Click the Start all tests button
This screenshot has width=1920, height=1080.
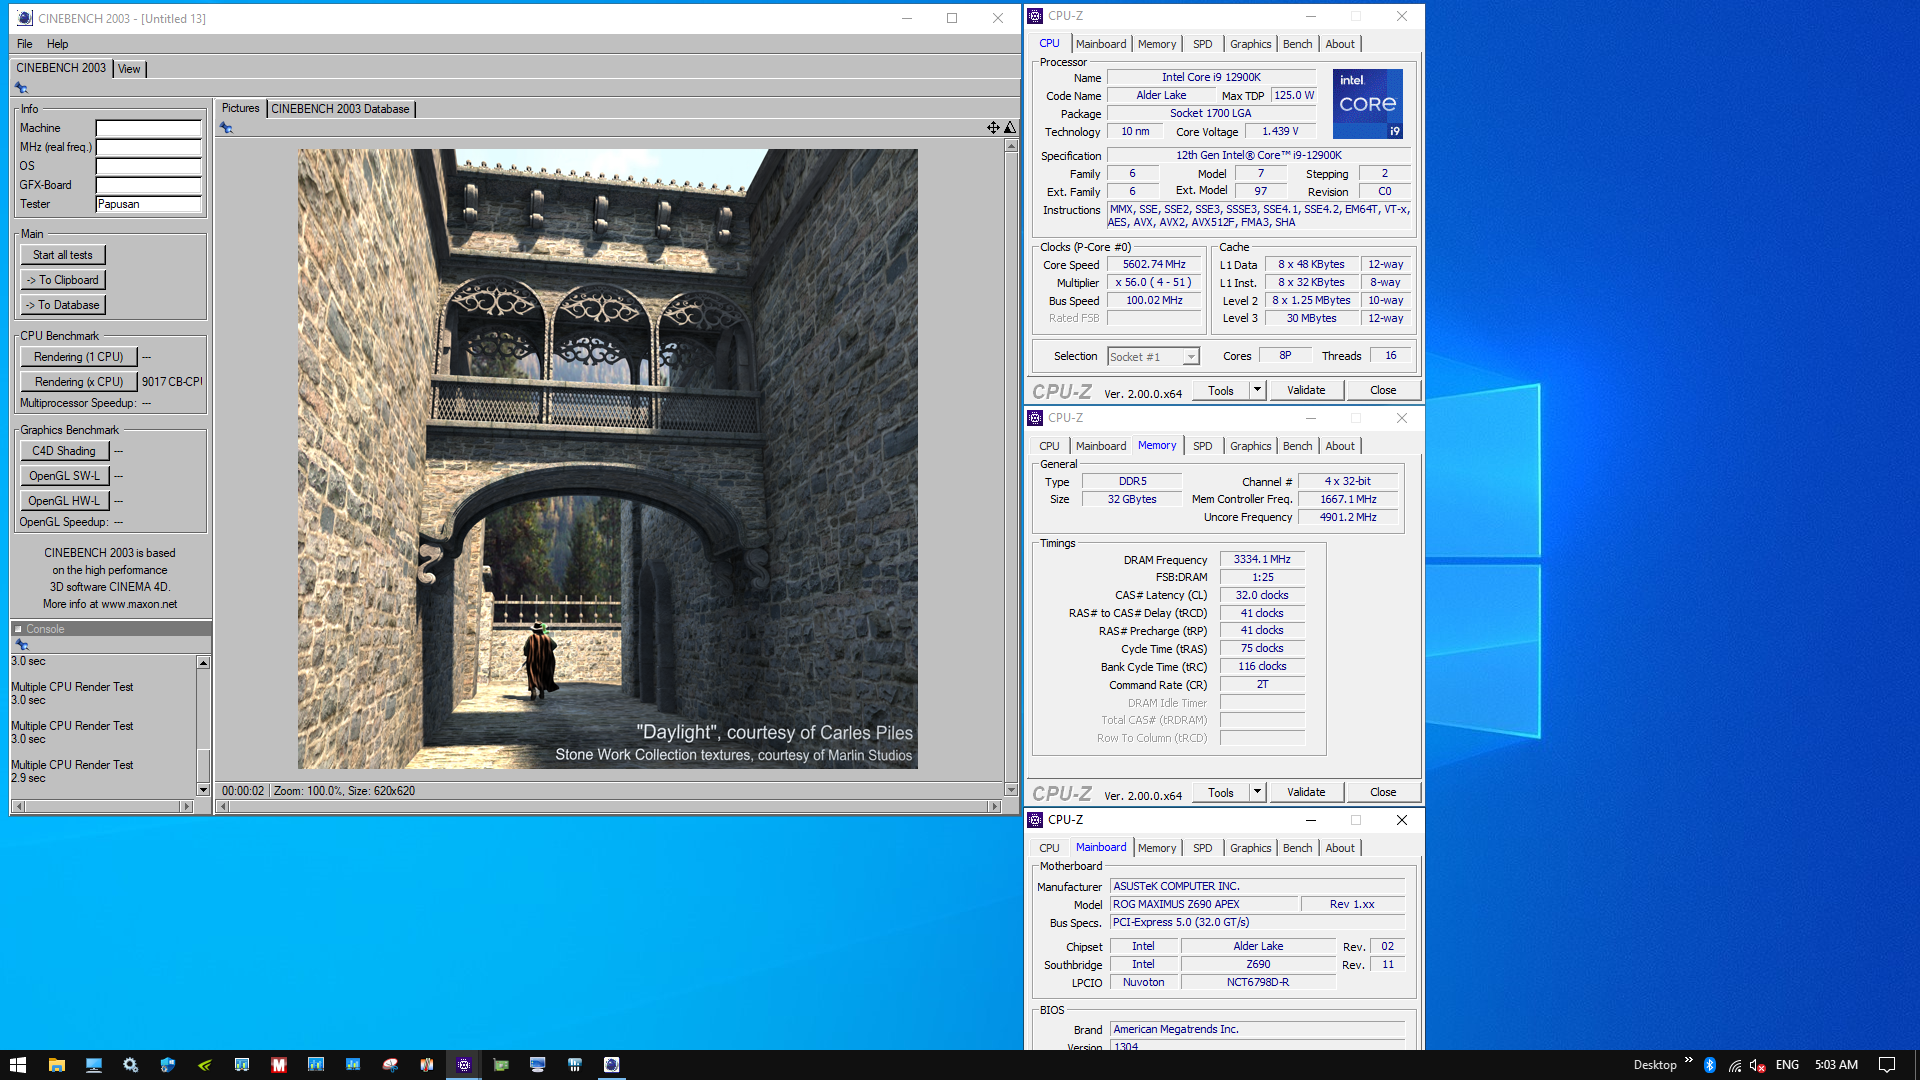coord(62,255)
